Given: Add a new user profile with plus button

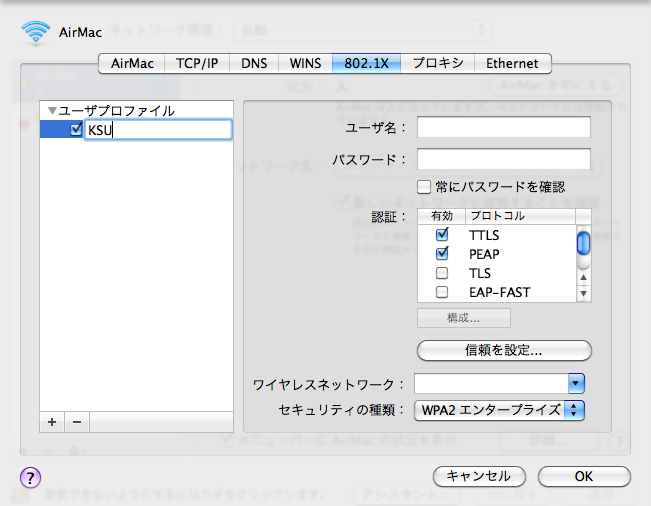Looking at the screenshot, I should tap(52, 422).
